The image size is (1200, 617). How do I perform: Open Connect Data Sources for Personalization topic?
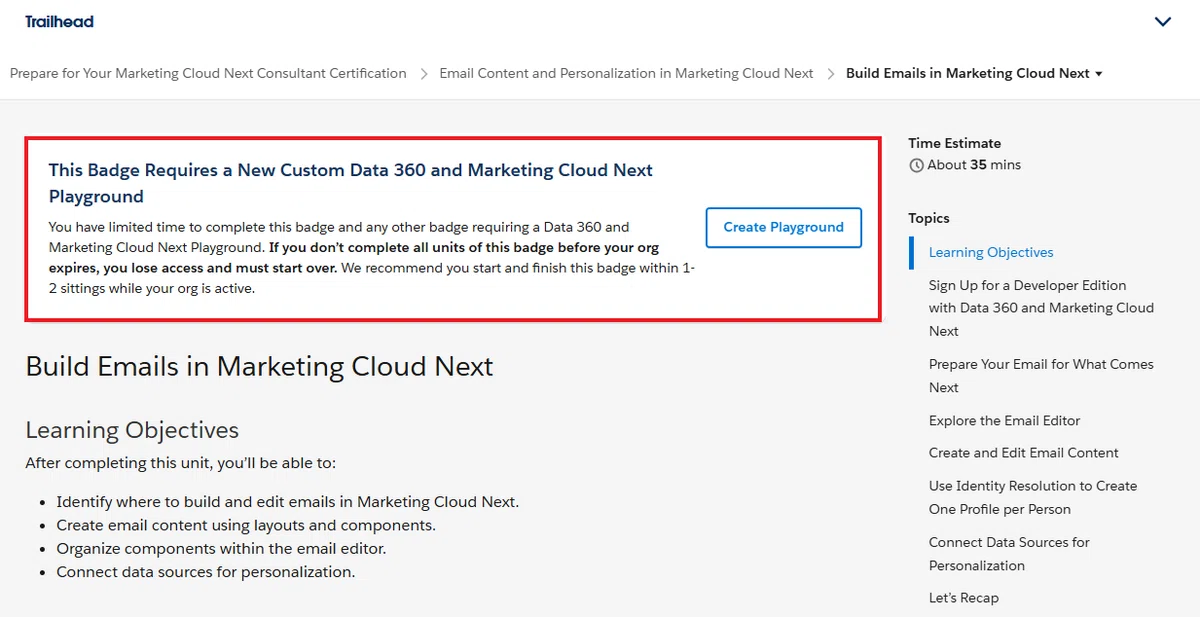[x=1009, y=553]
